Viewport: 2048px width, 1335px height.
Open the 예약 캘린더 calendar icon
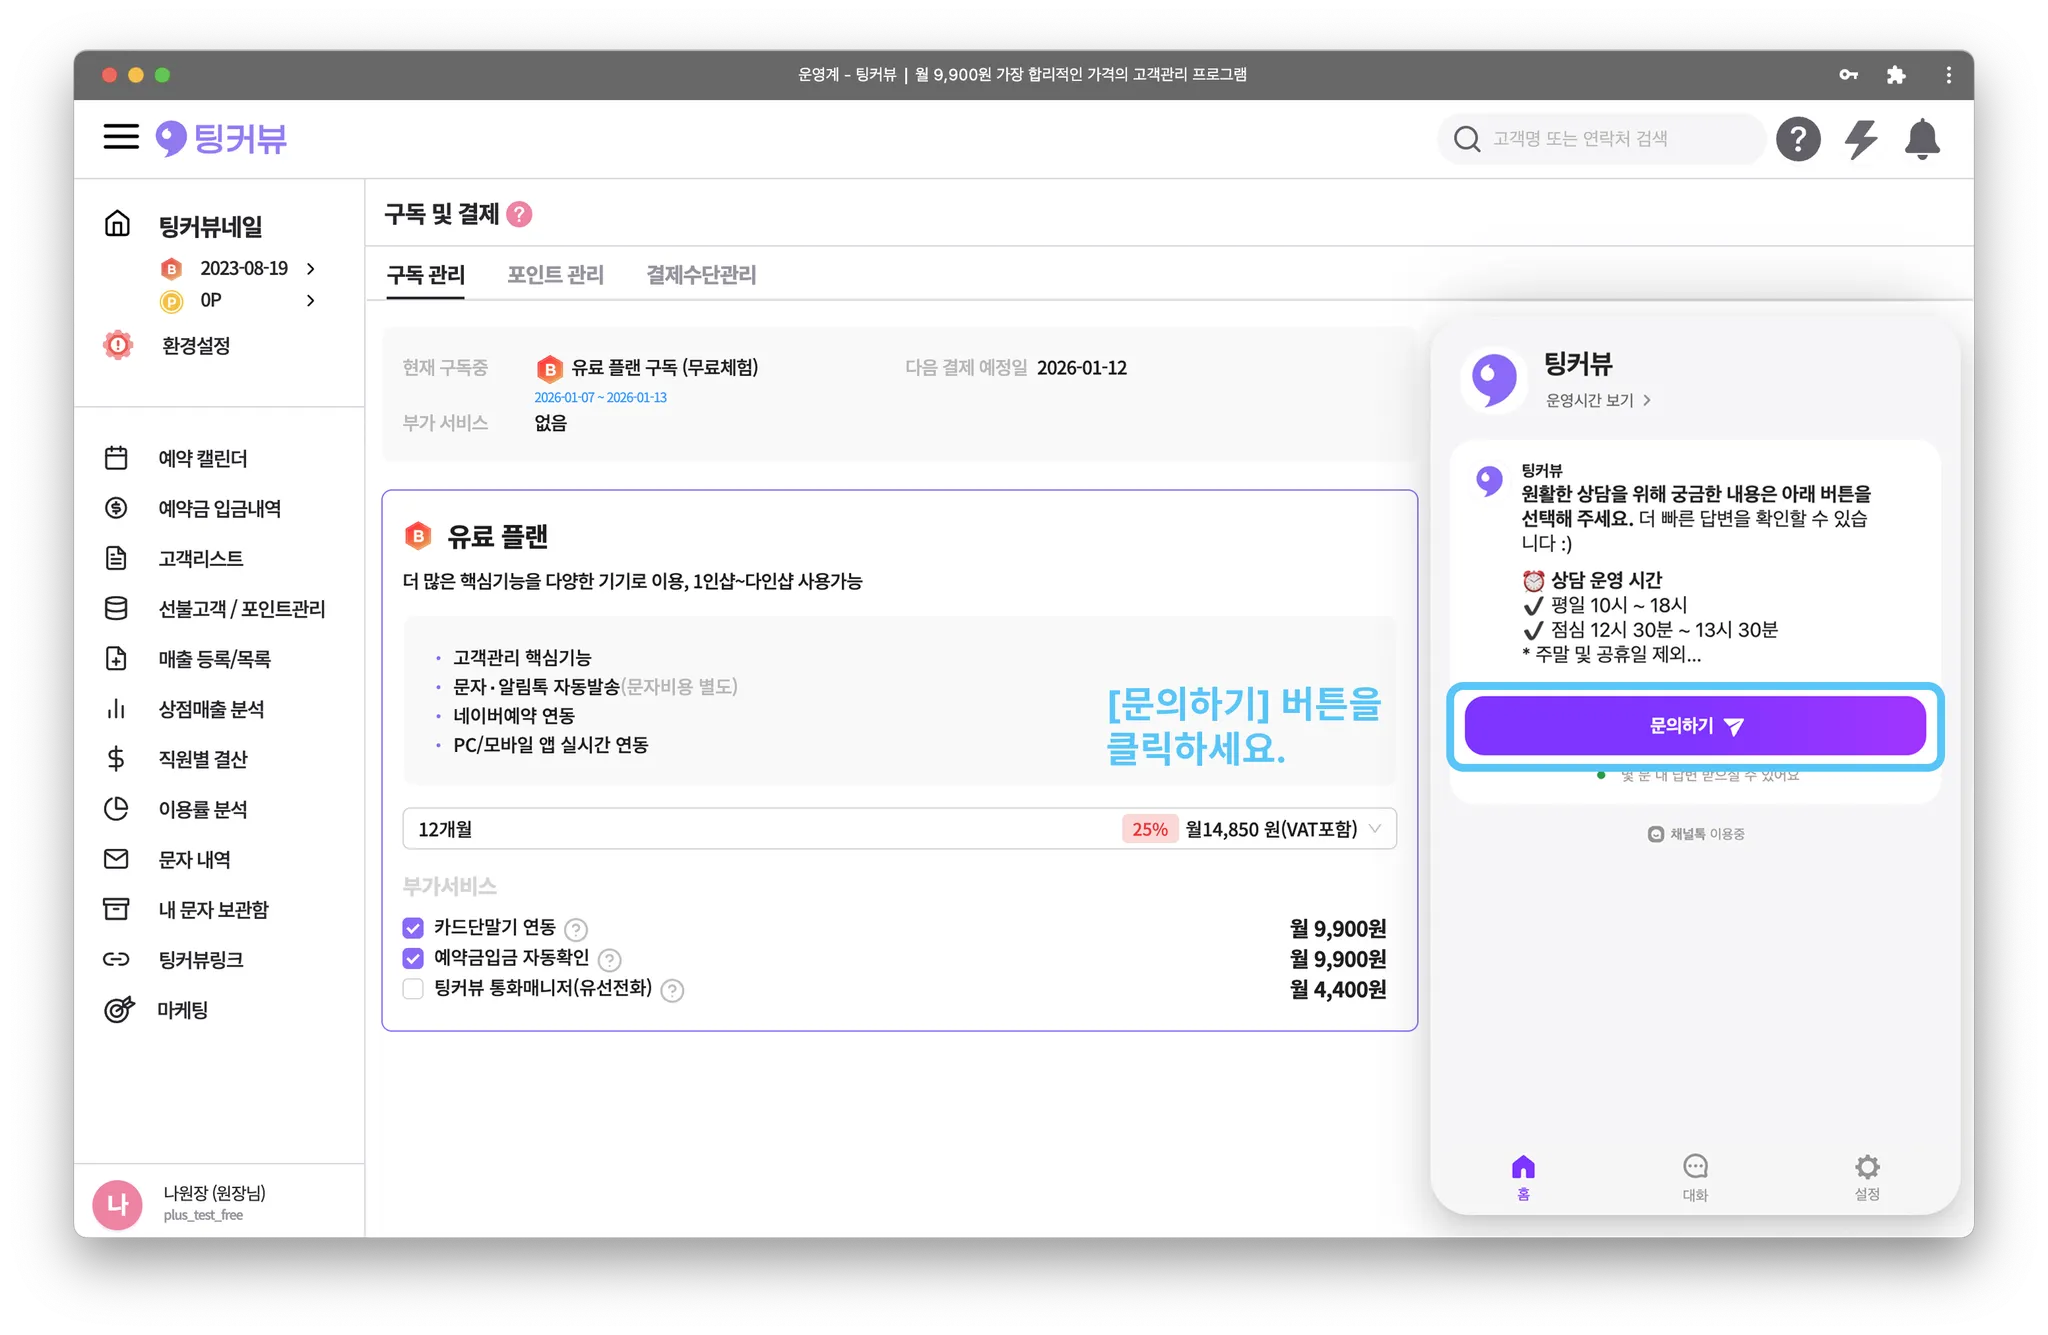pyautogui.click(x=116, y=458)
